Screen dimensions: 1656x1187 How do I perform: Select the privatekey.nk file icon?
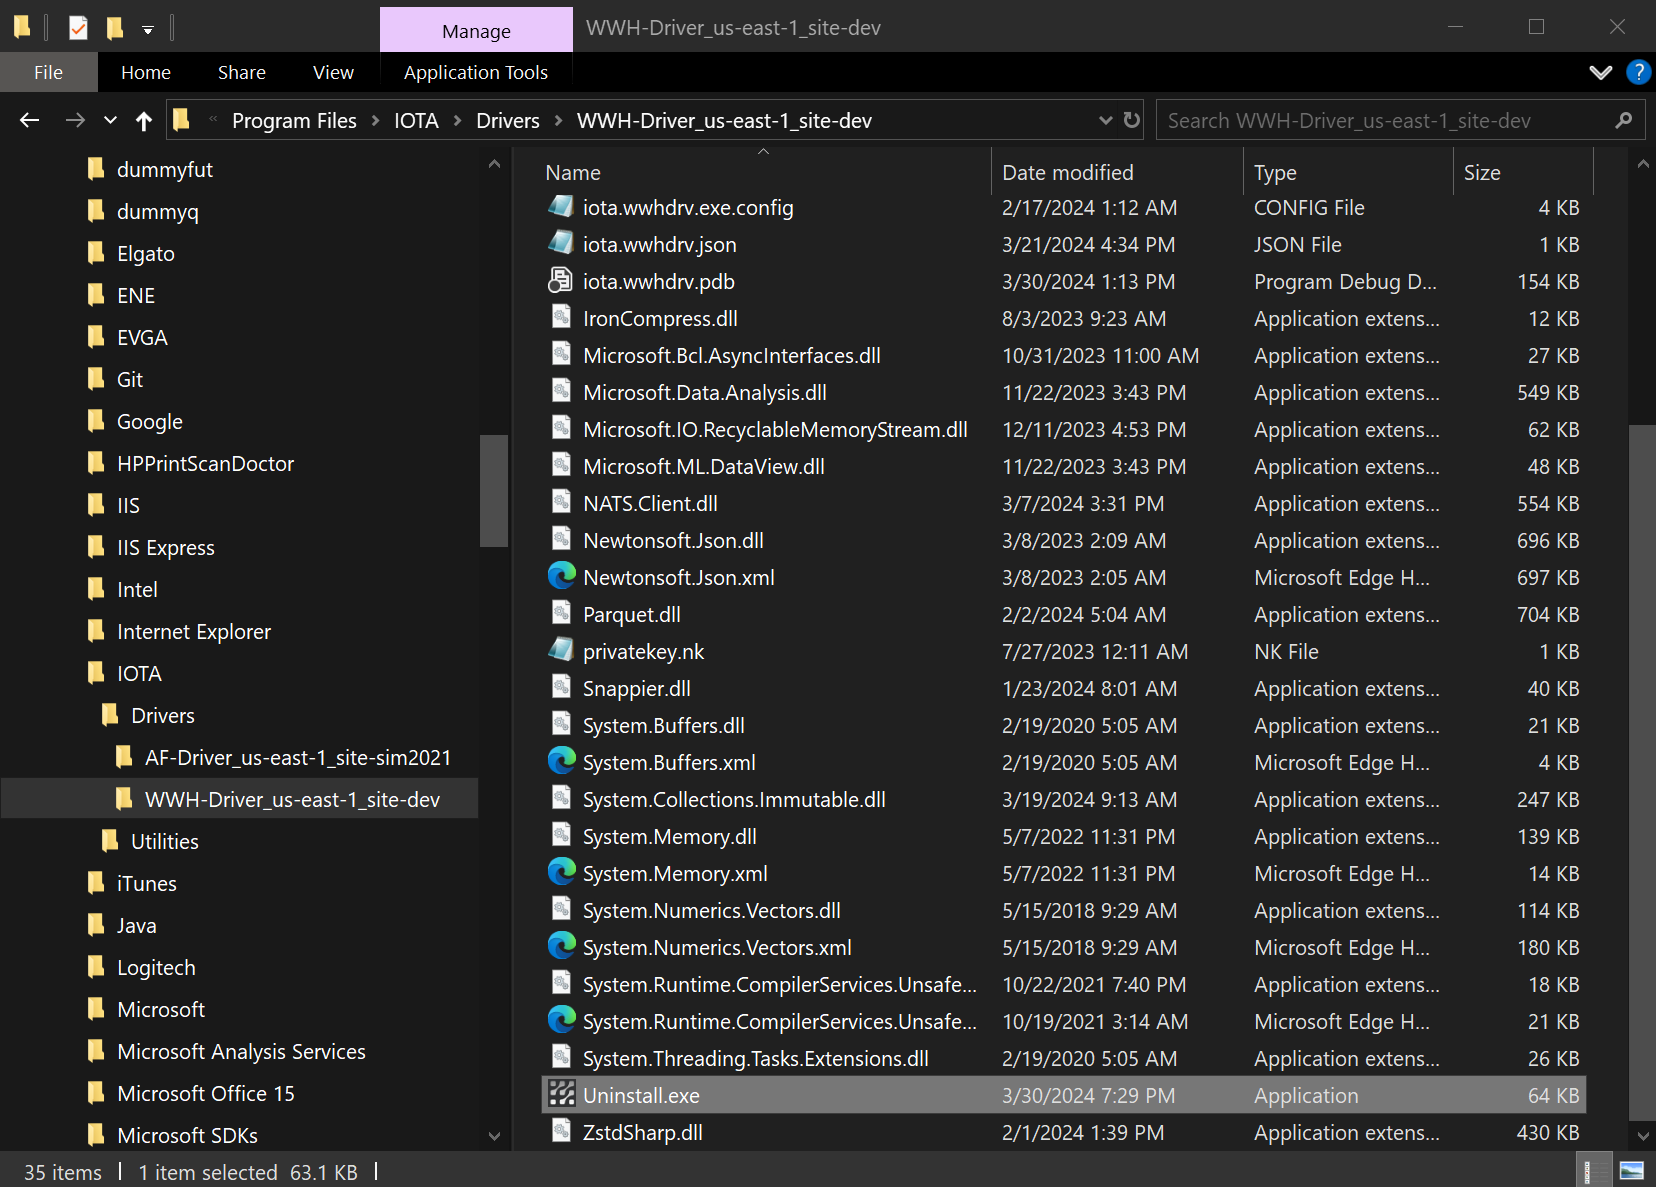point(561,651)
